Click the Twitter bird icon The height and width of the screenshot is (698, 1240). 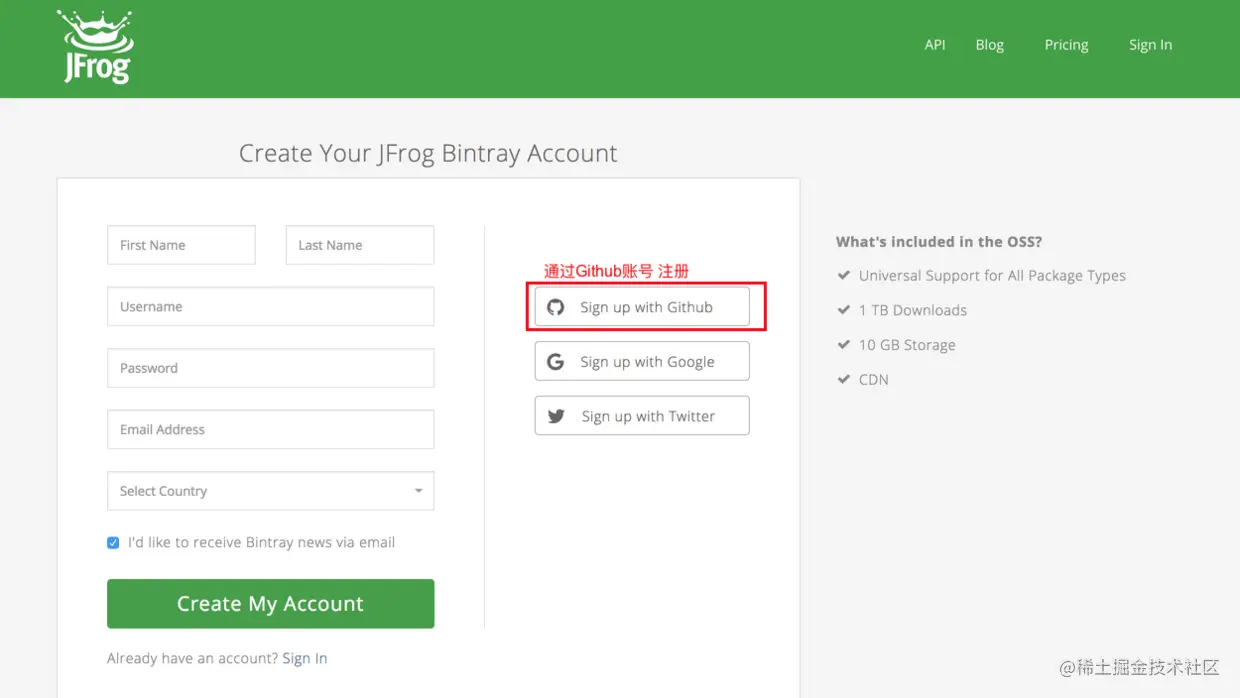[556, 416]
